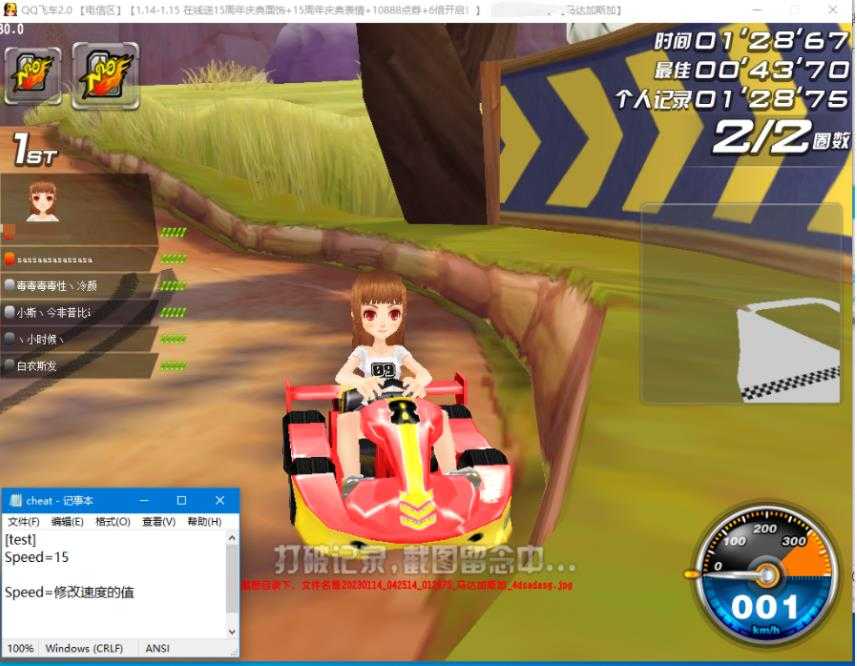Click the 1ST rank badge
Viewport: 857px width, 666px height.
pos(32,149)
